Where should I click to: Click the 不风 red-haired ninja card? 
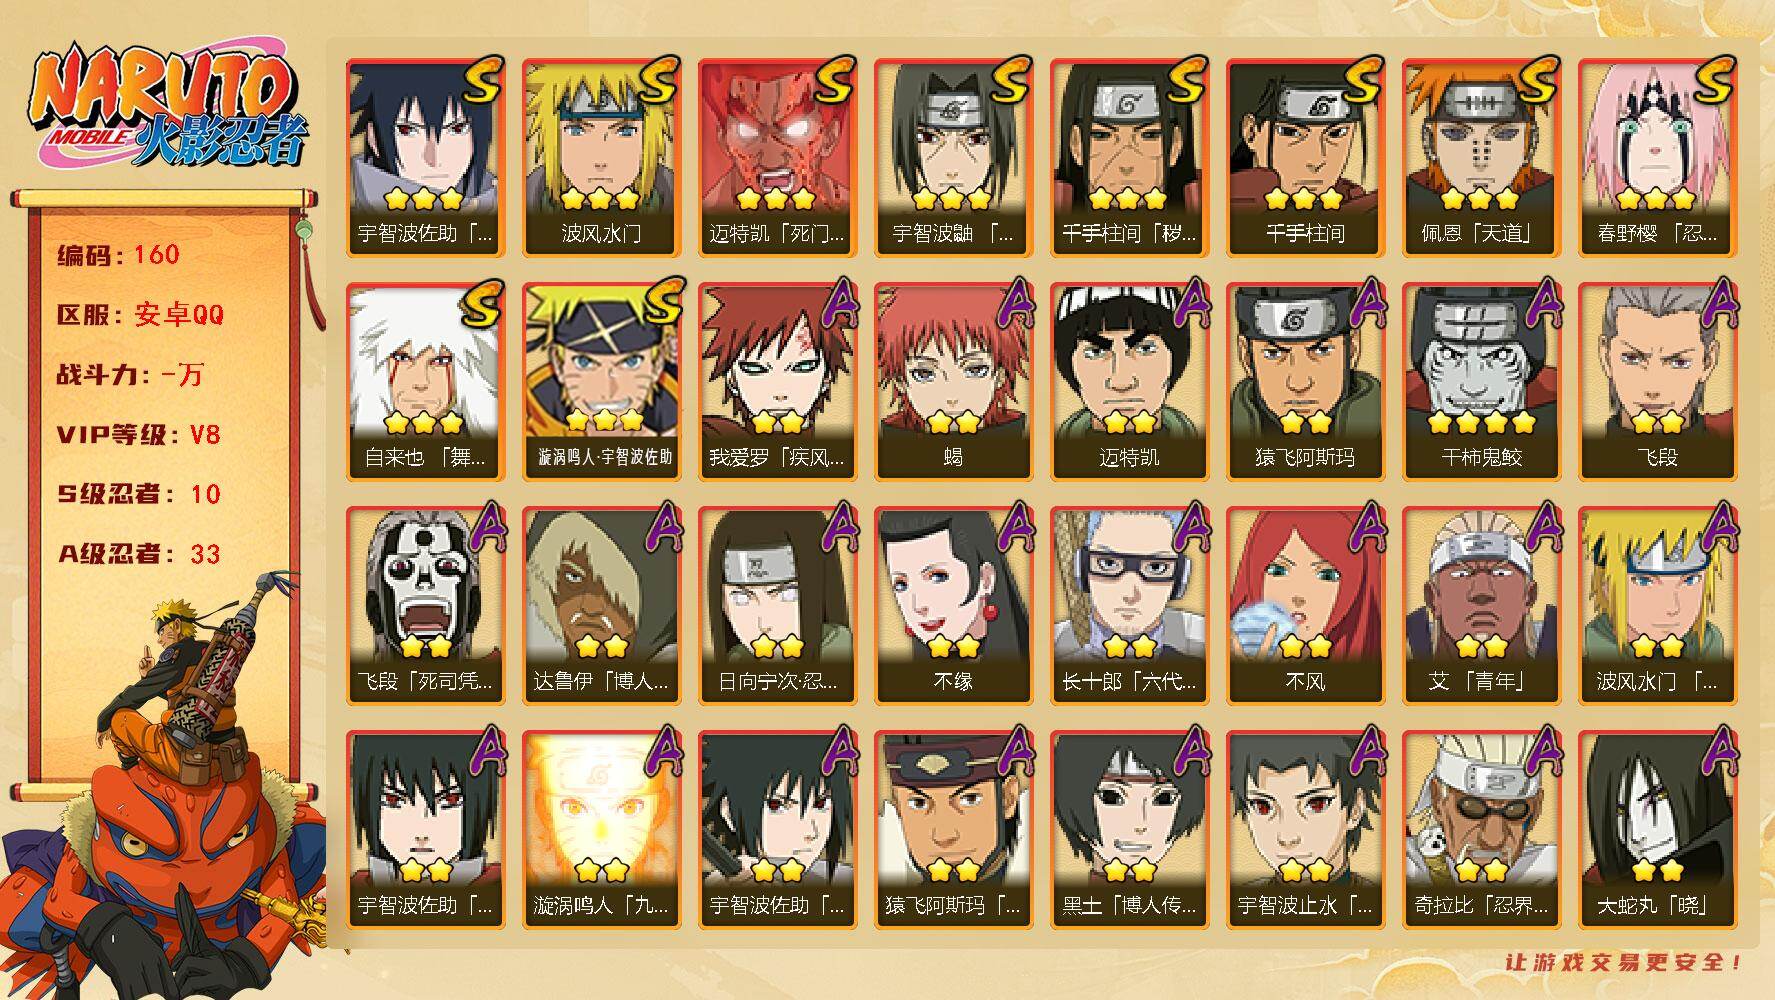[x=1305, y=606]
